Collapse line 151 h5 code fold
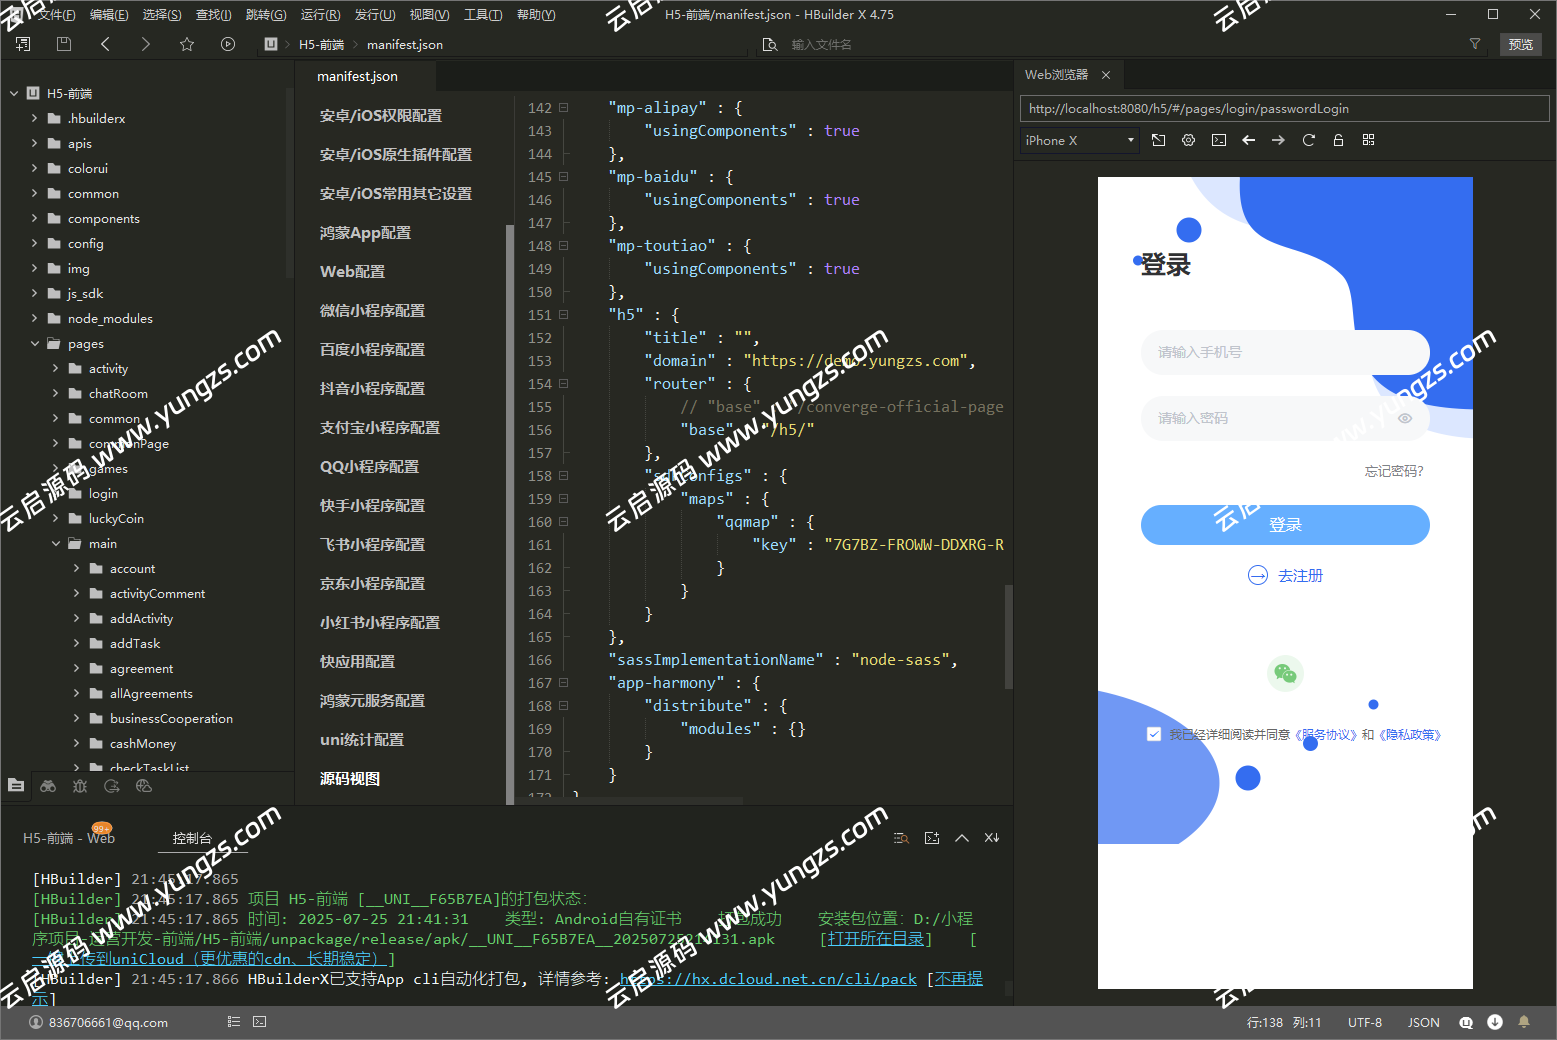Image resolution: width=1557 pixels, height=1040 pixels. point(564,314)
